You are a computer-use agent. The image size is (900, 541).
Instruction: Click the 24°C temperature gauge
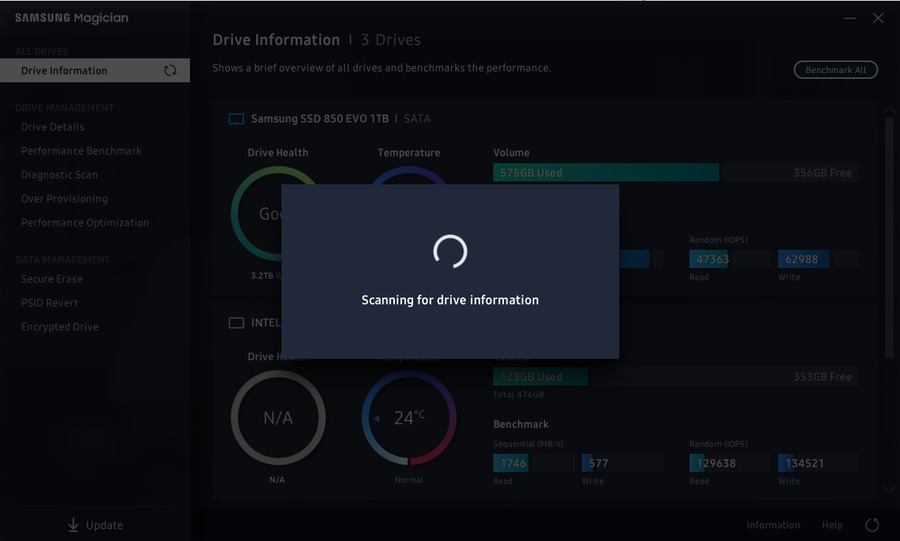tap(409, 418)
